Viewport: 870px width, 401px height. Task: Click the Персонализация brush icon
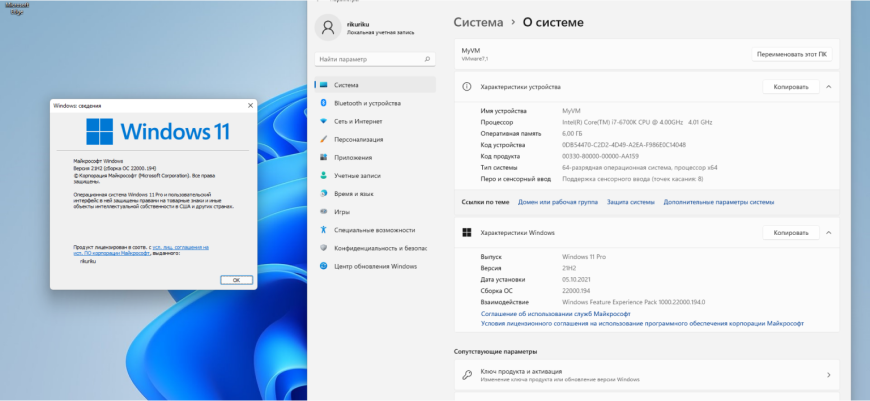click(x=323, y=139)
